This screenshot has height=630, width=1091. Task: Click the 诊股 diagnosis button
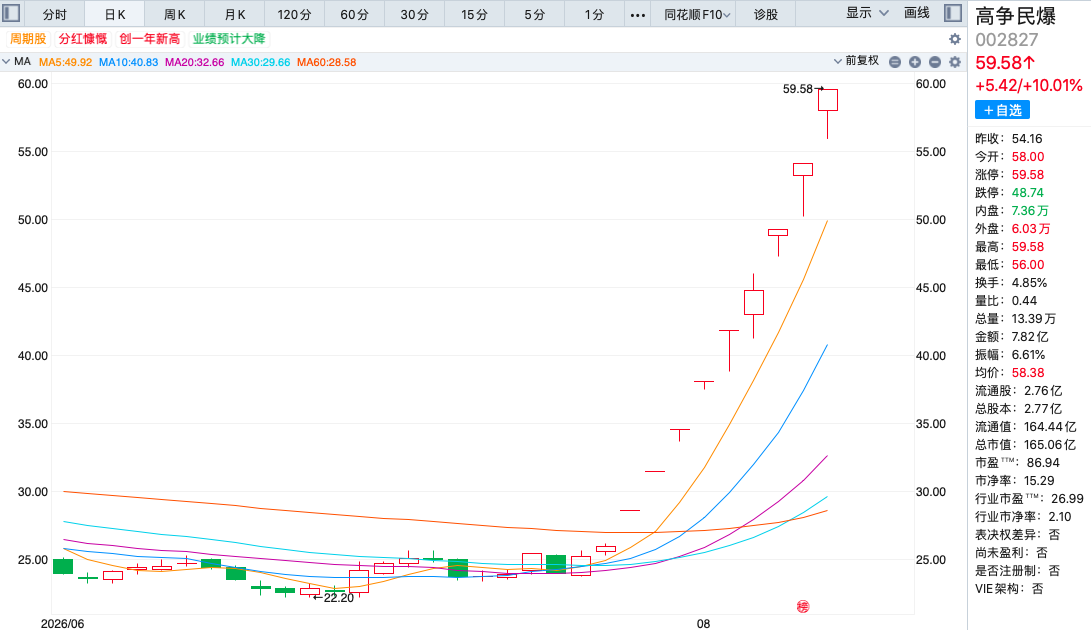(x=766, y=15)
